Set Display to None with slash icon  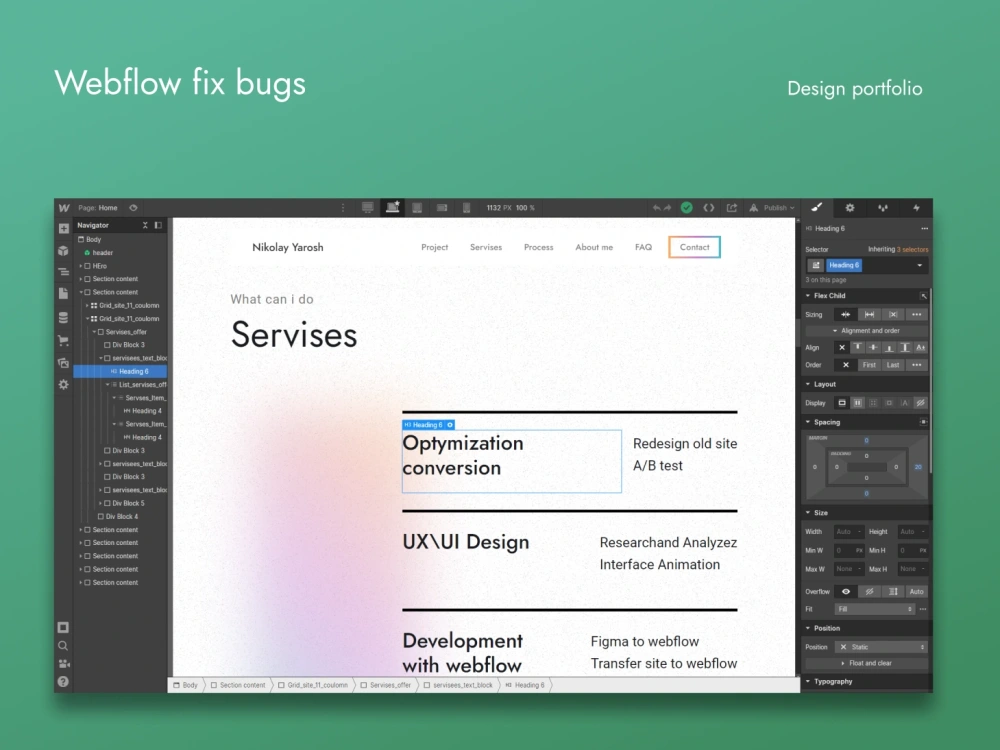[921, 403]
